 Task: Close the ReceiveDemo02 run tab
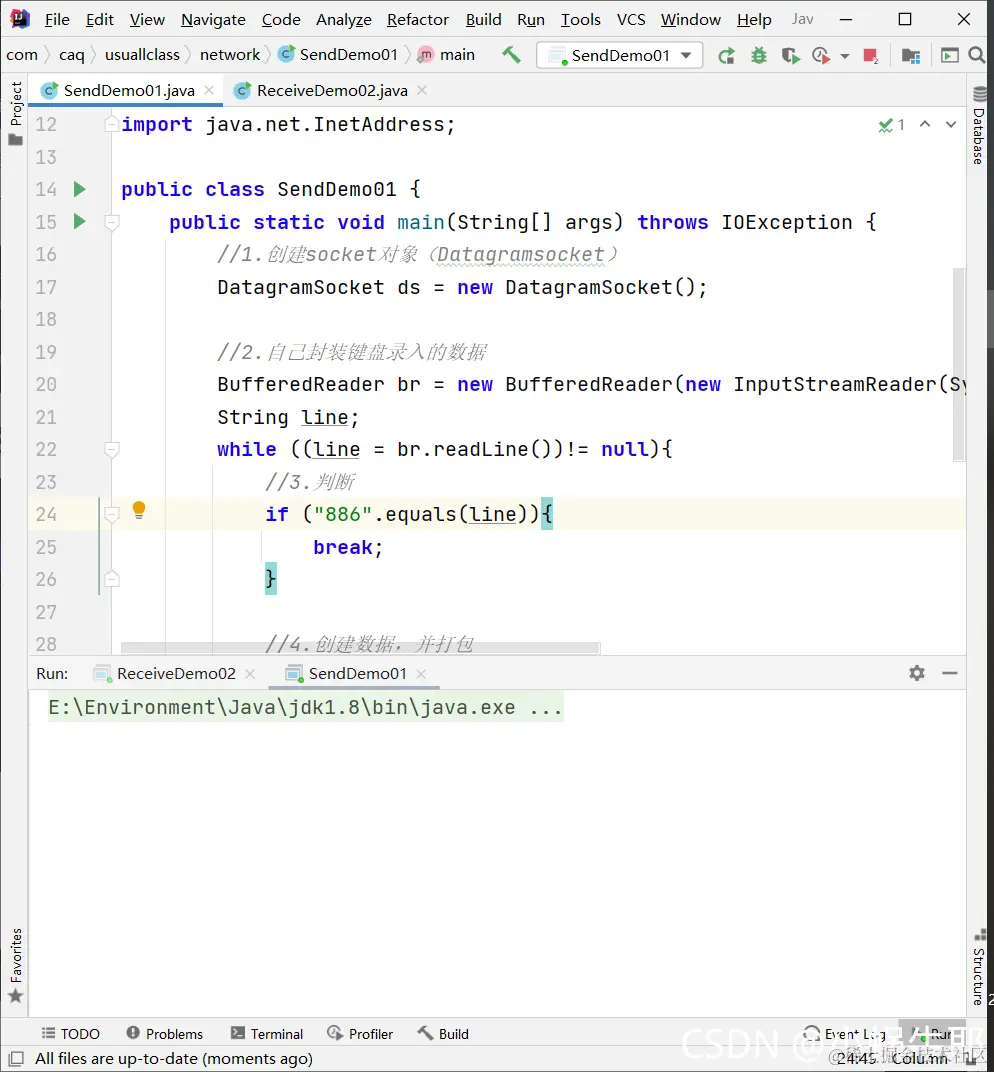[x=250, y=674]
